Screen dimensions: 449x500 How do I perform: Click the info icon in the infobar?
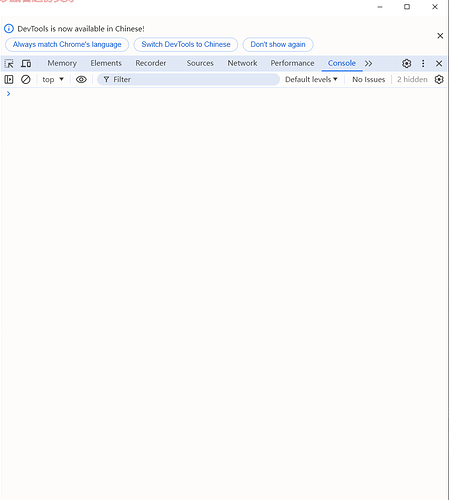pos(9,29)
